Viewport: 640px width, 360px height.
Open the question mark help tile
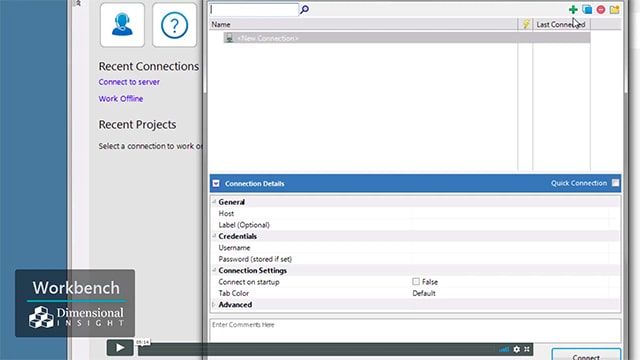click(x=174, y=25)
